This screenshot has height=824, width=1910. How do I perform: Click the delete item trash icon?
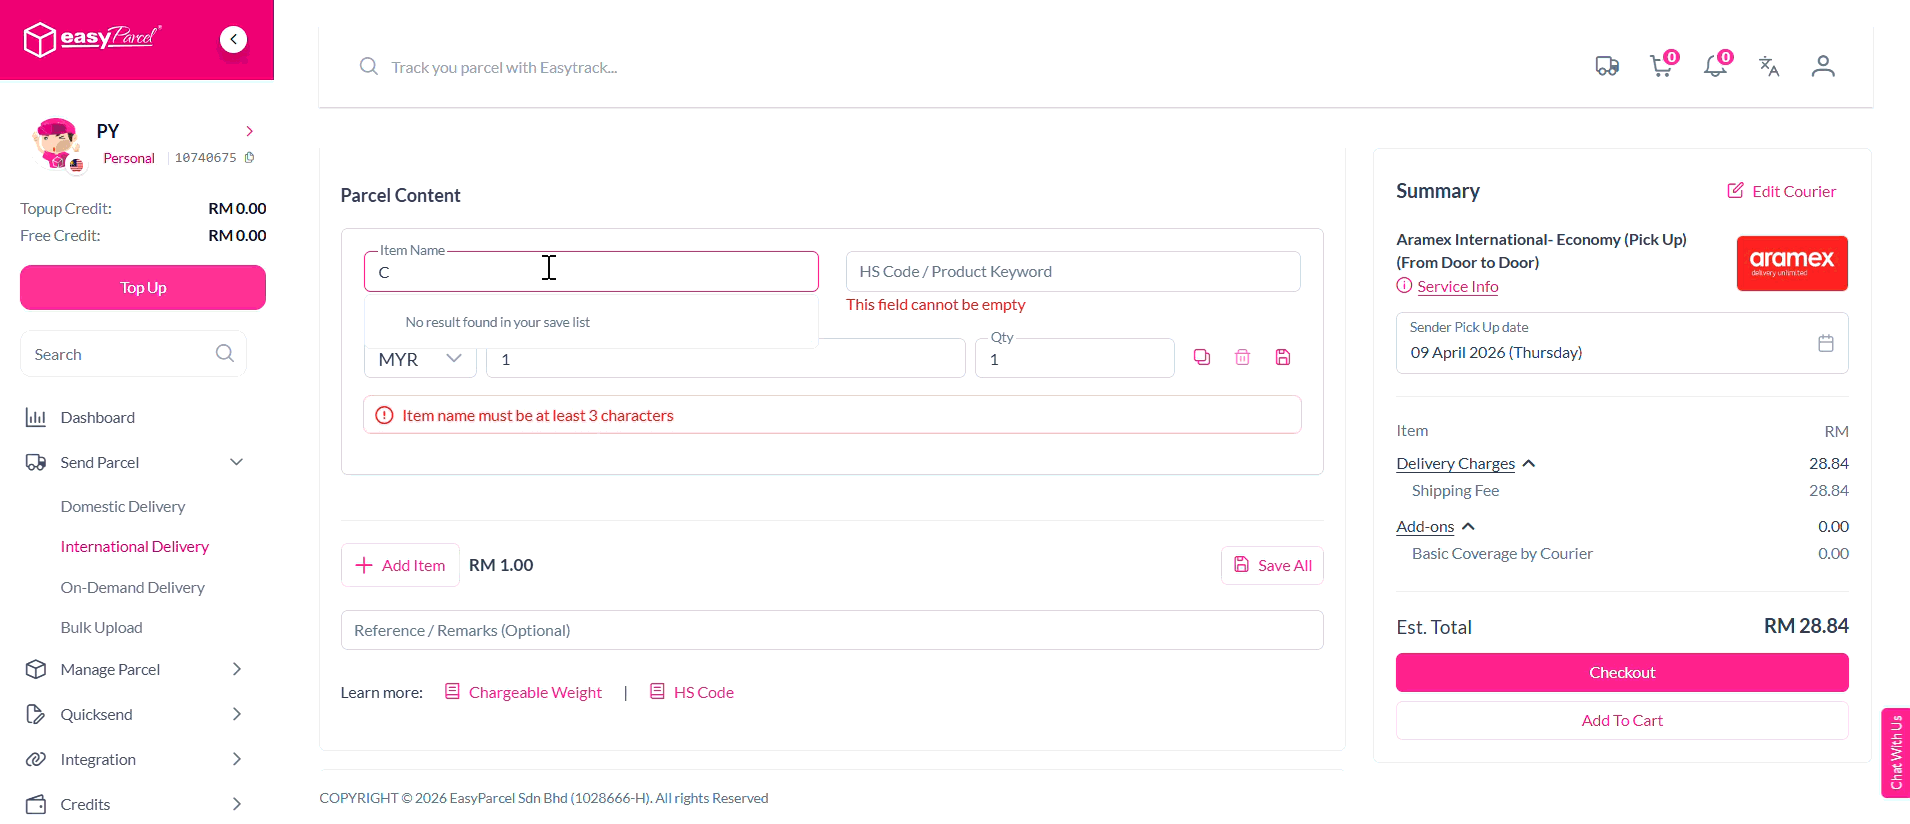(1242, 357)
